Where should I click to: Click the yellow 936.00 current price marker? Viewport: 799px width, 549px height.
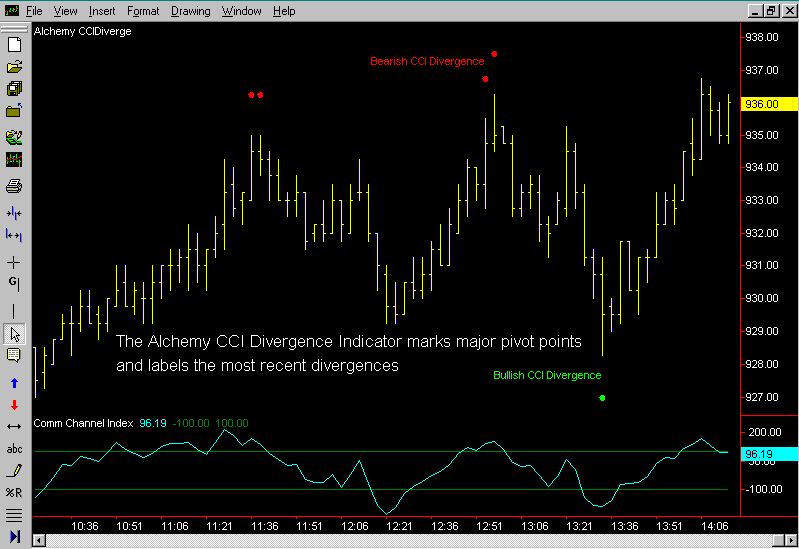click(x=769, y=104)
